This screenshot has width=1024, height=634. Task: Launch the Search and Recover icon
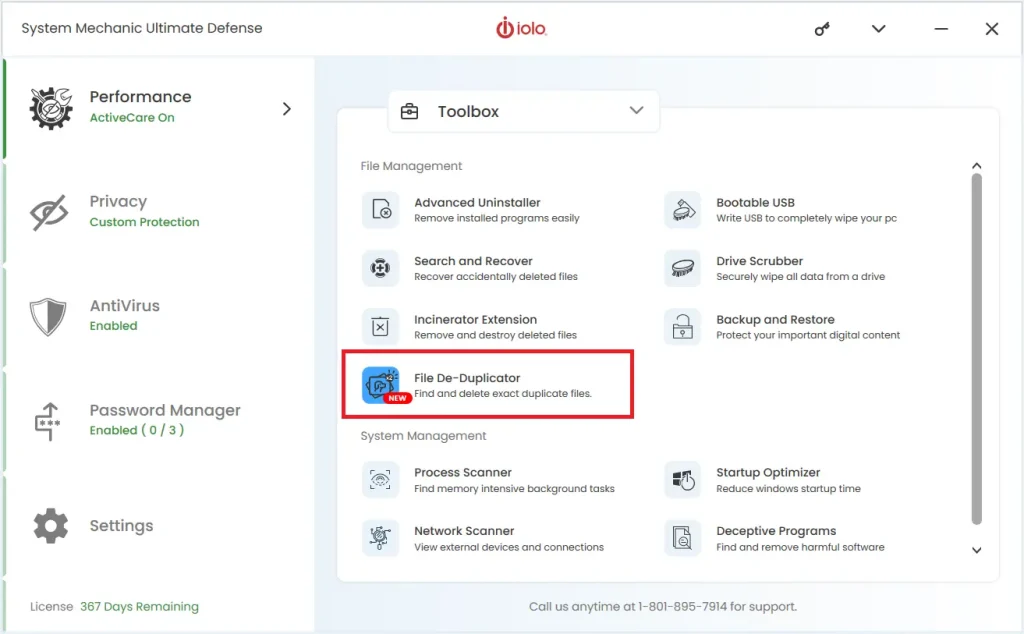pos(380,268)
